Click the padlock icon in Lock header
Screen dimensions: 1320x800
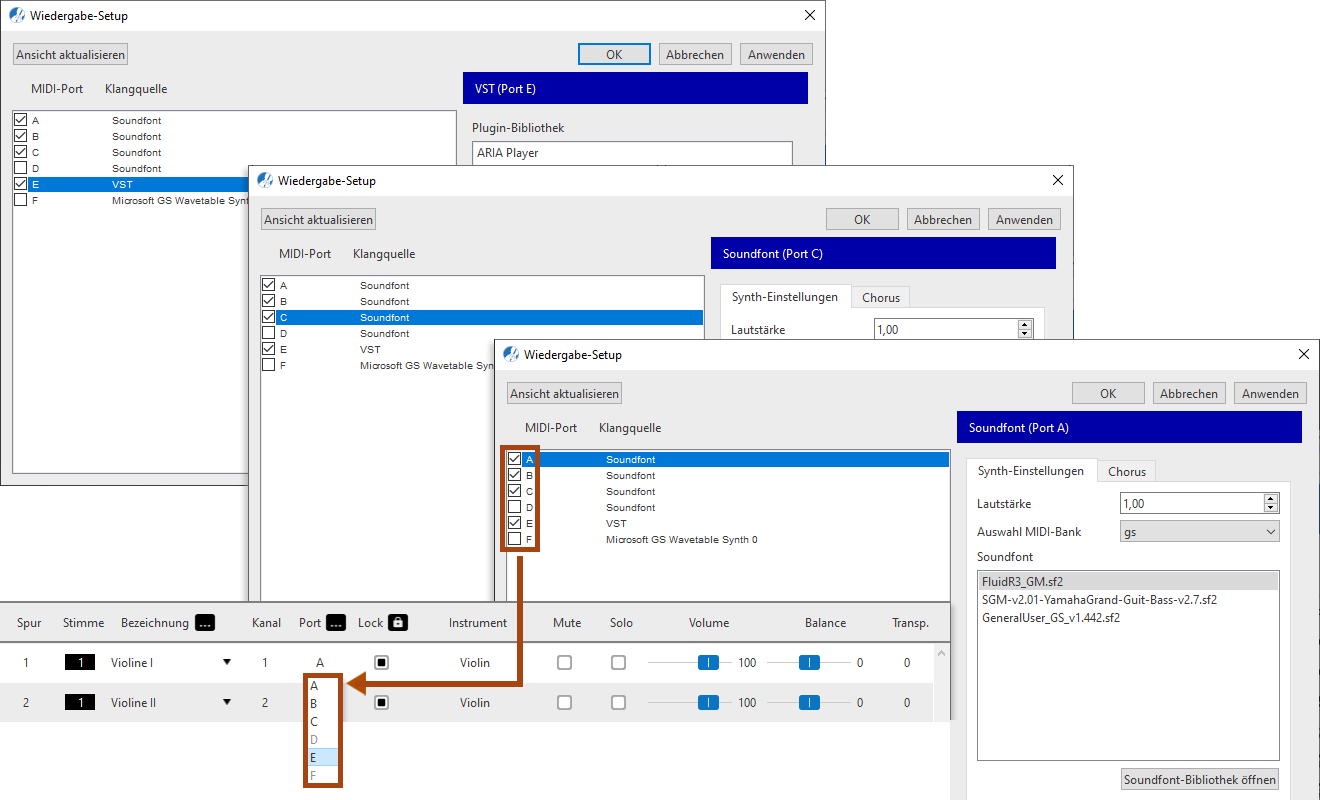coord(398,622)
